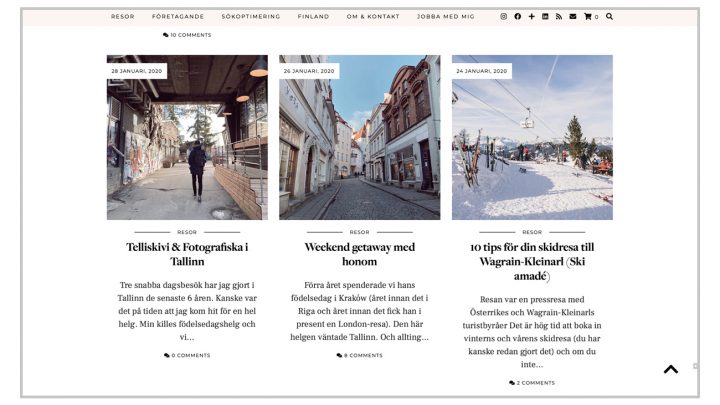Click the search magnifier icon

pyautogui.click(x=609, y=17)
